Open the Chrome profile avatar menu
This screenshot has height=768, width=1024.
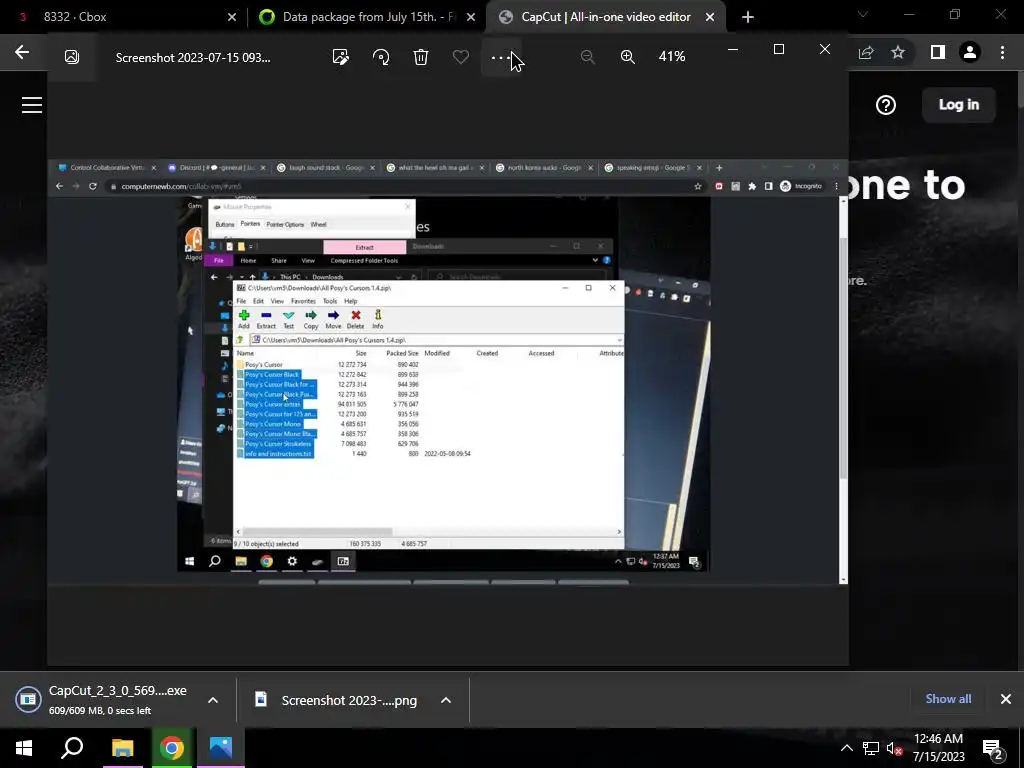(970, 52)
